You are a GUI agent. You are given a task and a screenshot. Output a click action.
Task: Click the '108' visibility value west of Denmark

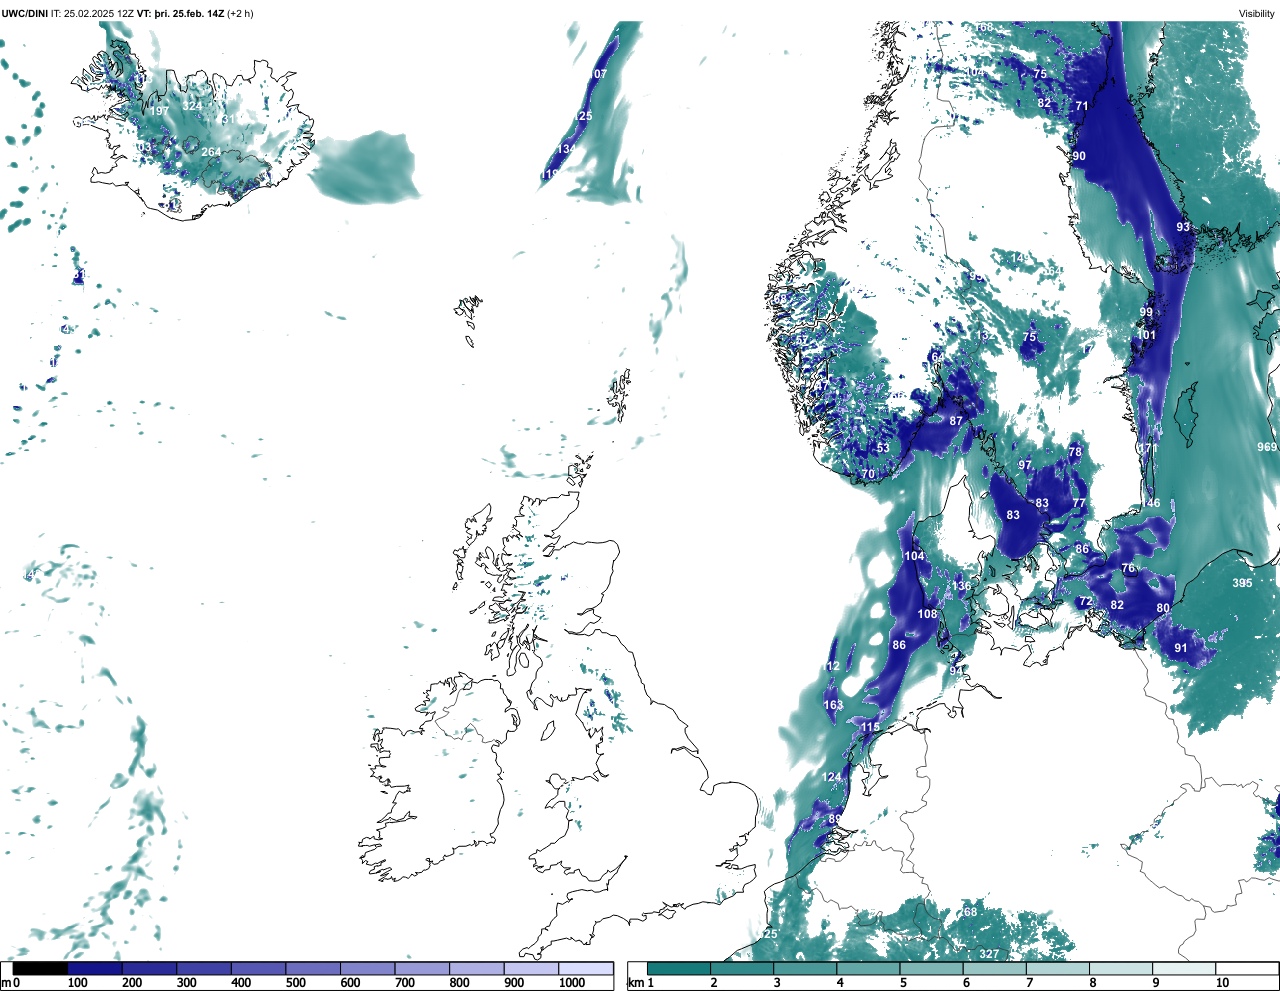coord(928,614)
